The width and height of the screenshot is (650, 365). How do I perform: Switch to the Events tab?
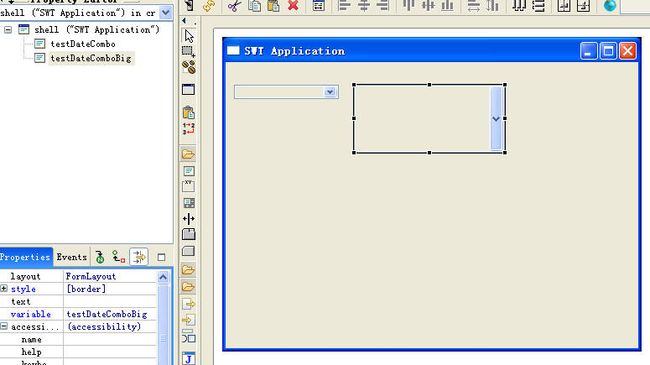(x=72, y=257)
